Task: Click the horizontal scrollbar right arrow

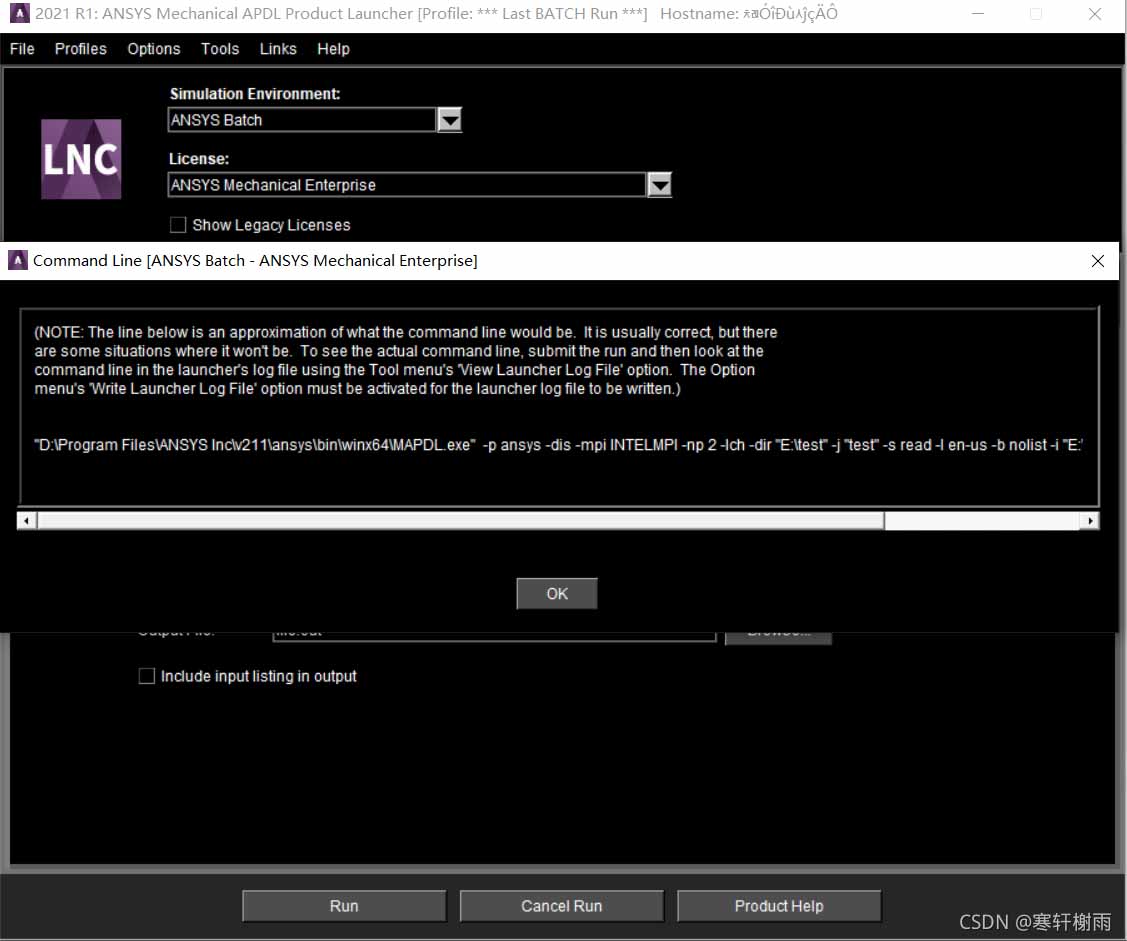Action: pos(1090,520)
